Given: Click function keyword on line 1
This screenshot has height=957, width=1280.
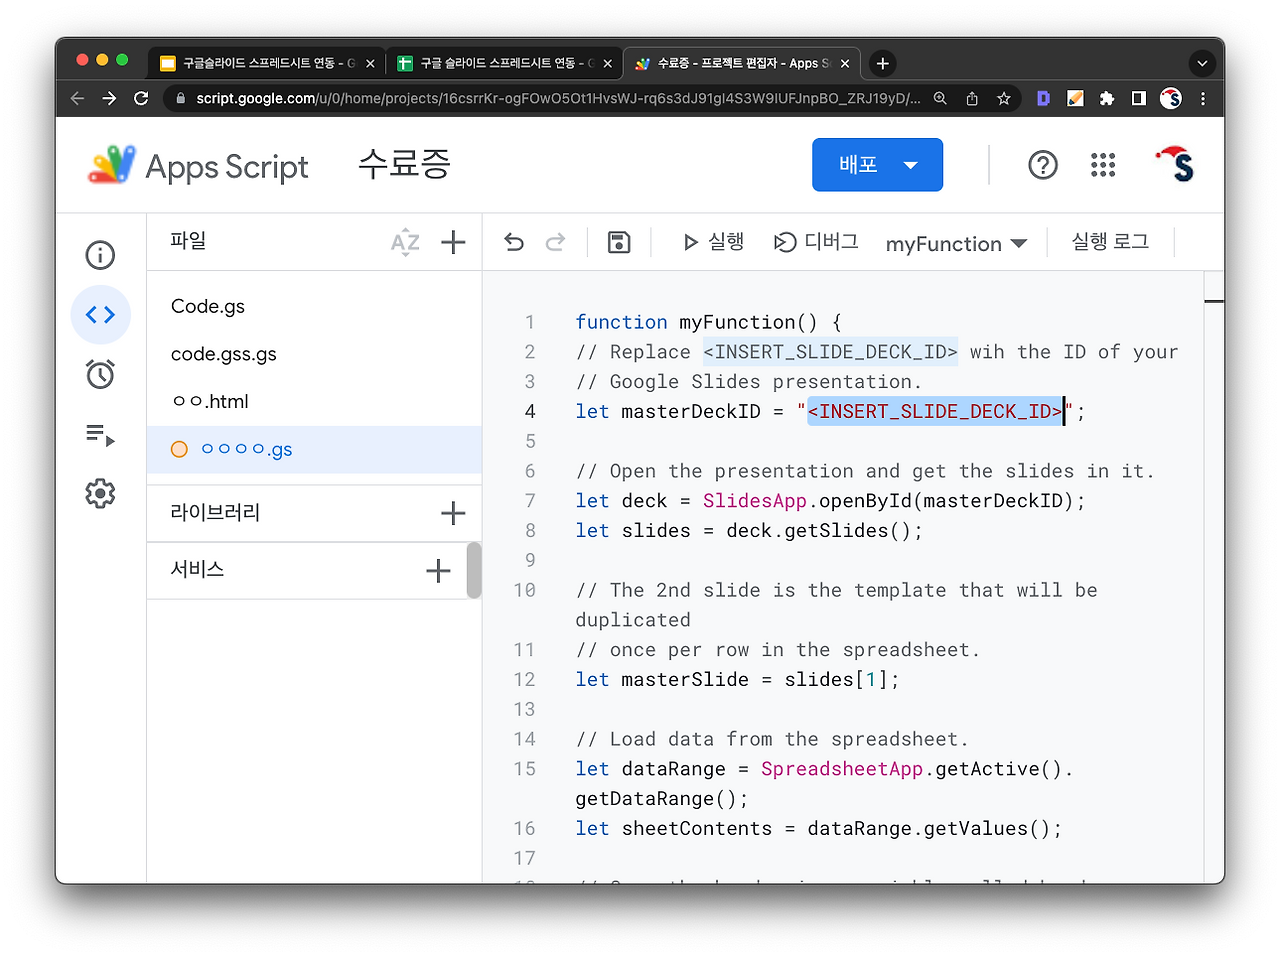Looking at the screenshot, I should coord(621,322).
